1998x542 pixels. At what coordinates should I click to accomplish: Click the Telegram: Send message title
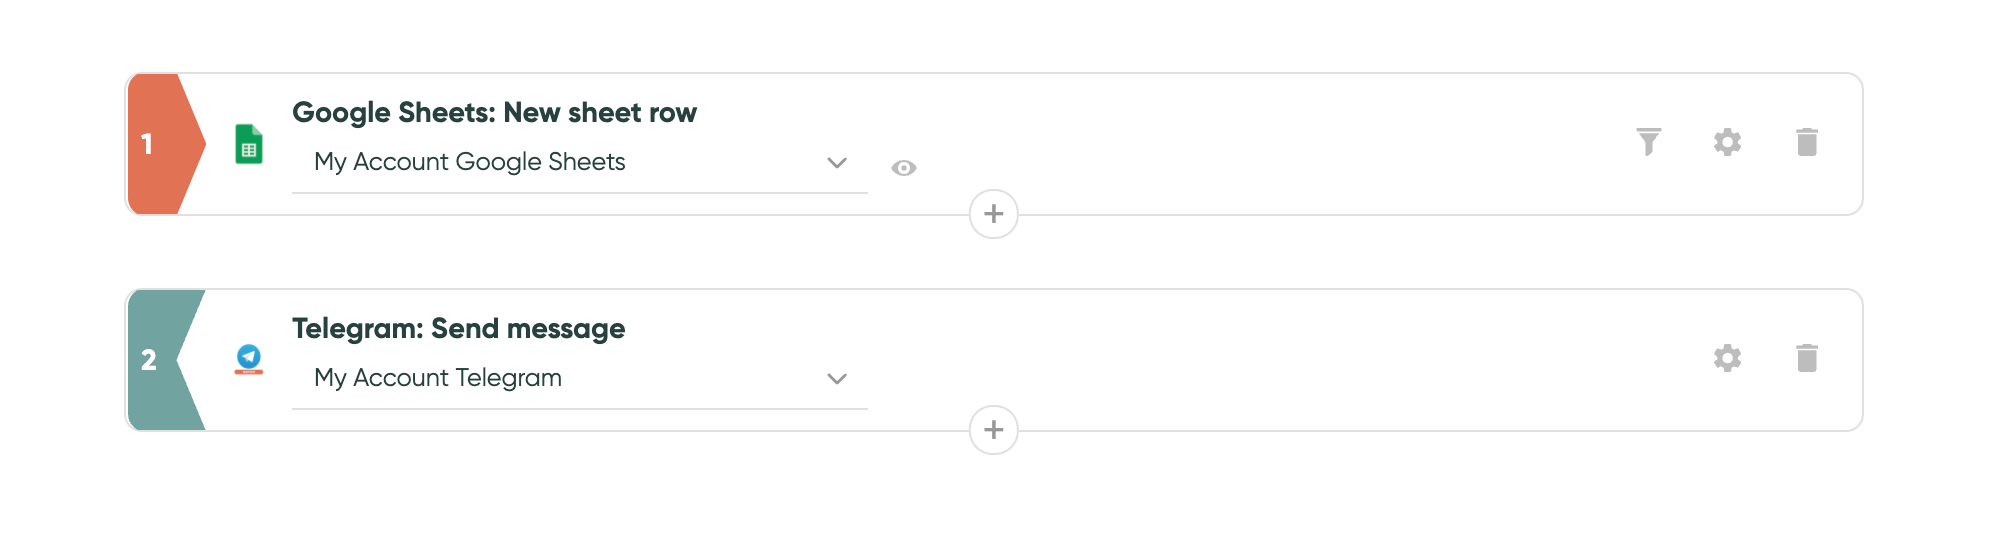(x=458, y=329)
